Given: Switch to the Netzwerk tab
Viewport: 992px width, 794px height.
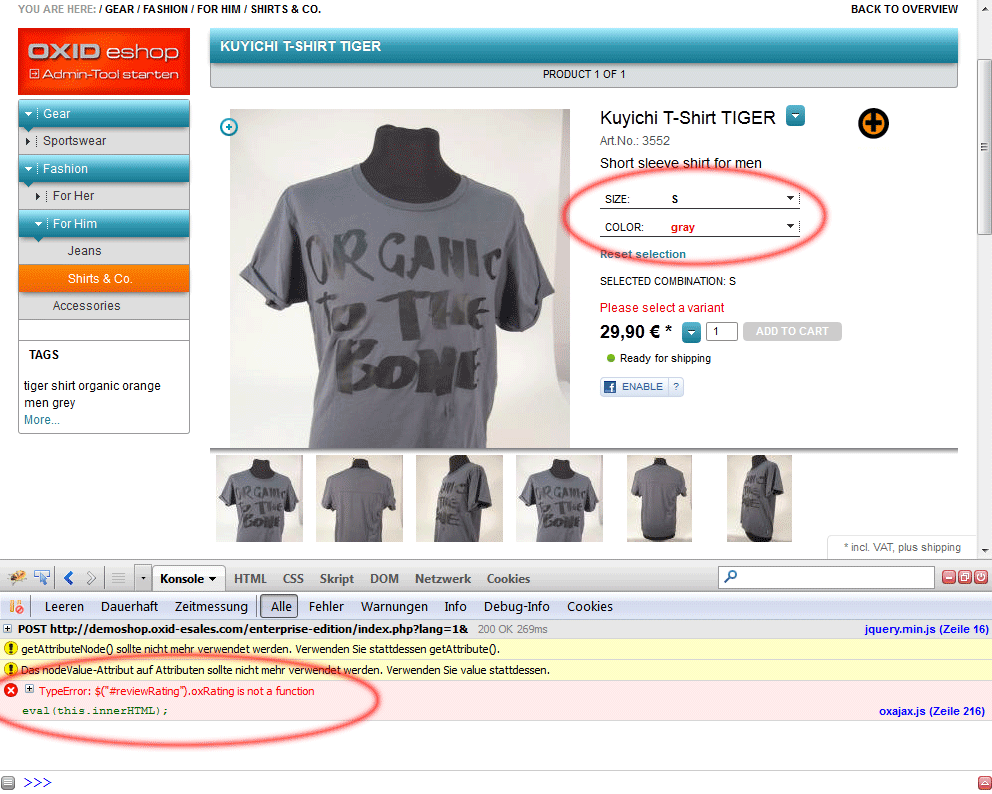Looking at the screenshot, I should click(443, 578).
